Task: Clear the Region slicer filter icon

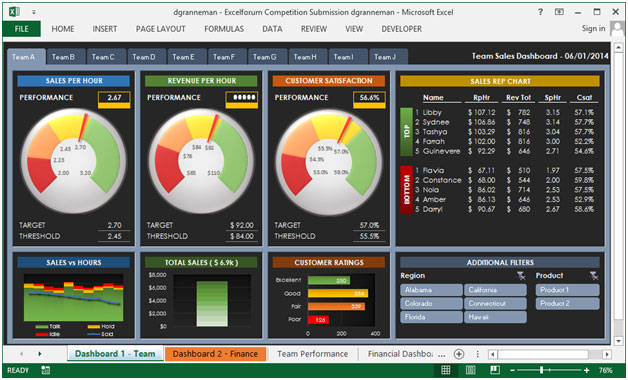Action: tap(521, 275)
